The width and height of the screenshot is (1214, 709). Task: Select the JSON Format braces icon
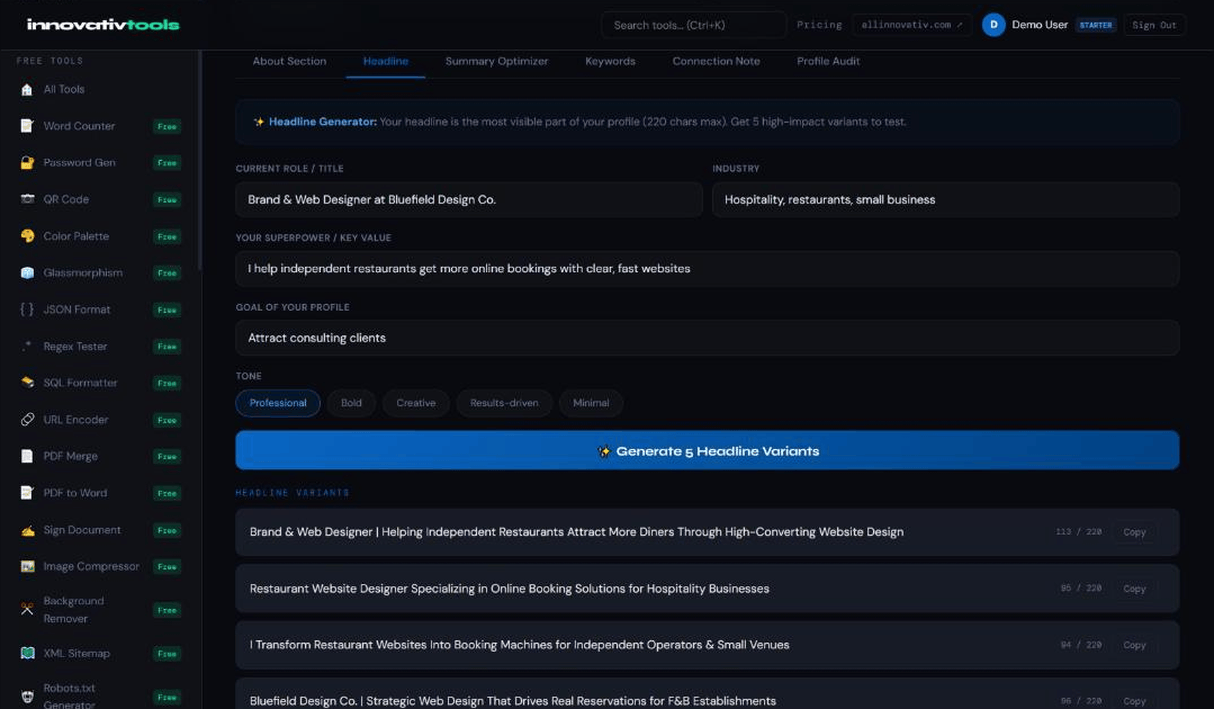27,309
